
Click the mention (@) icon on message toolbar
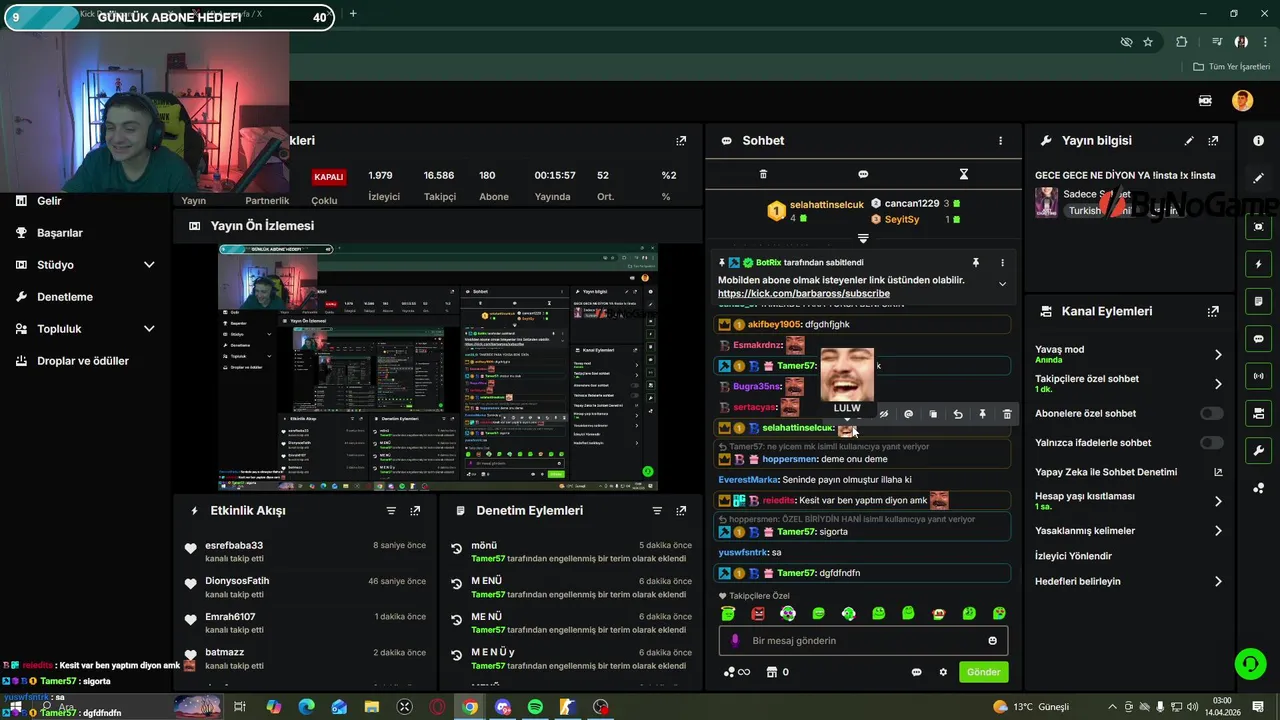[908, 414]
